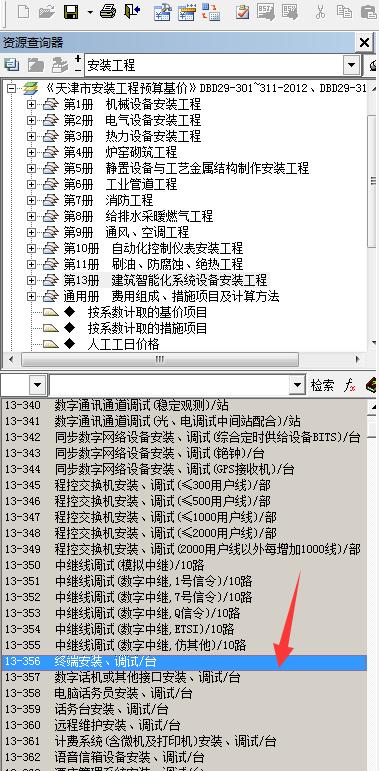Close the 资源查询器 panel
379x771 pixels.
click(x=364, y=43)
